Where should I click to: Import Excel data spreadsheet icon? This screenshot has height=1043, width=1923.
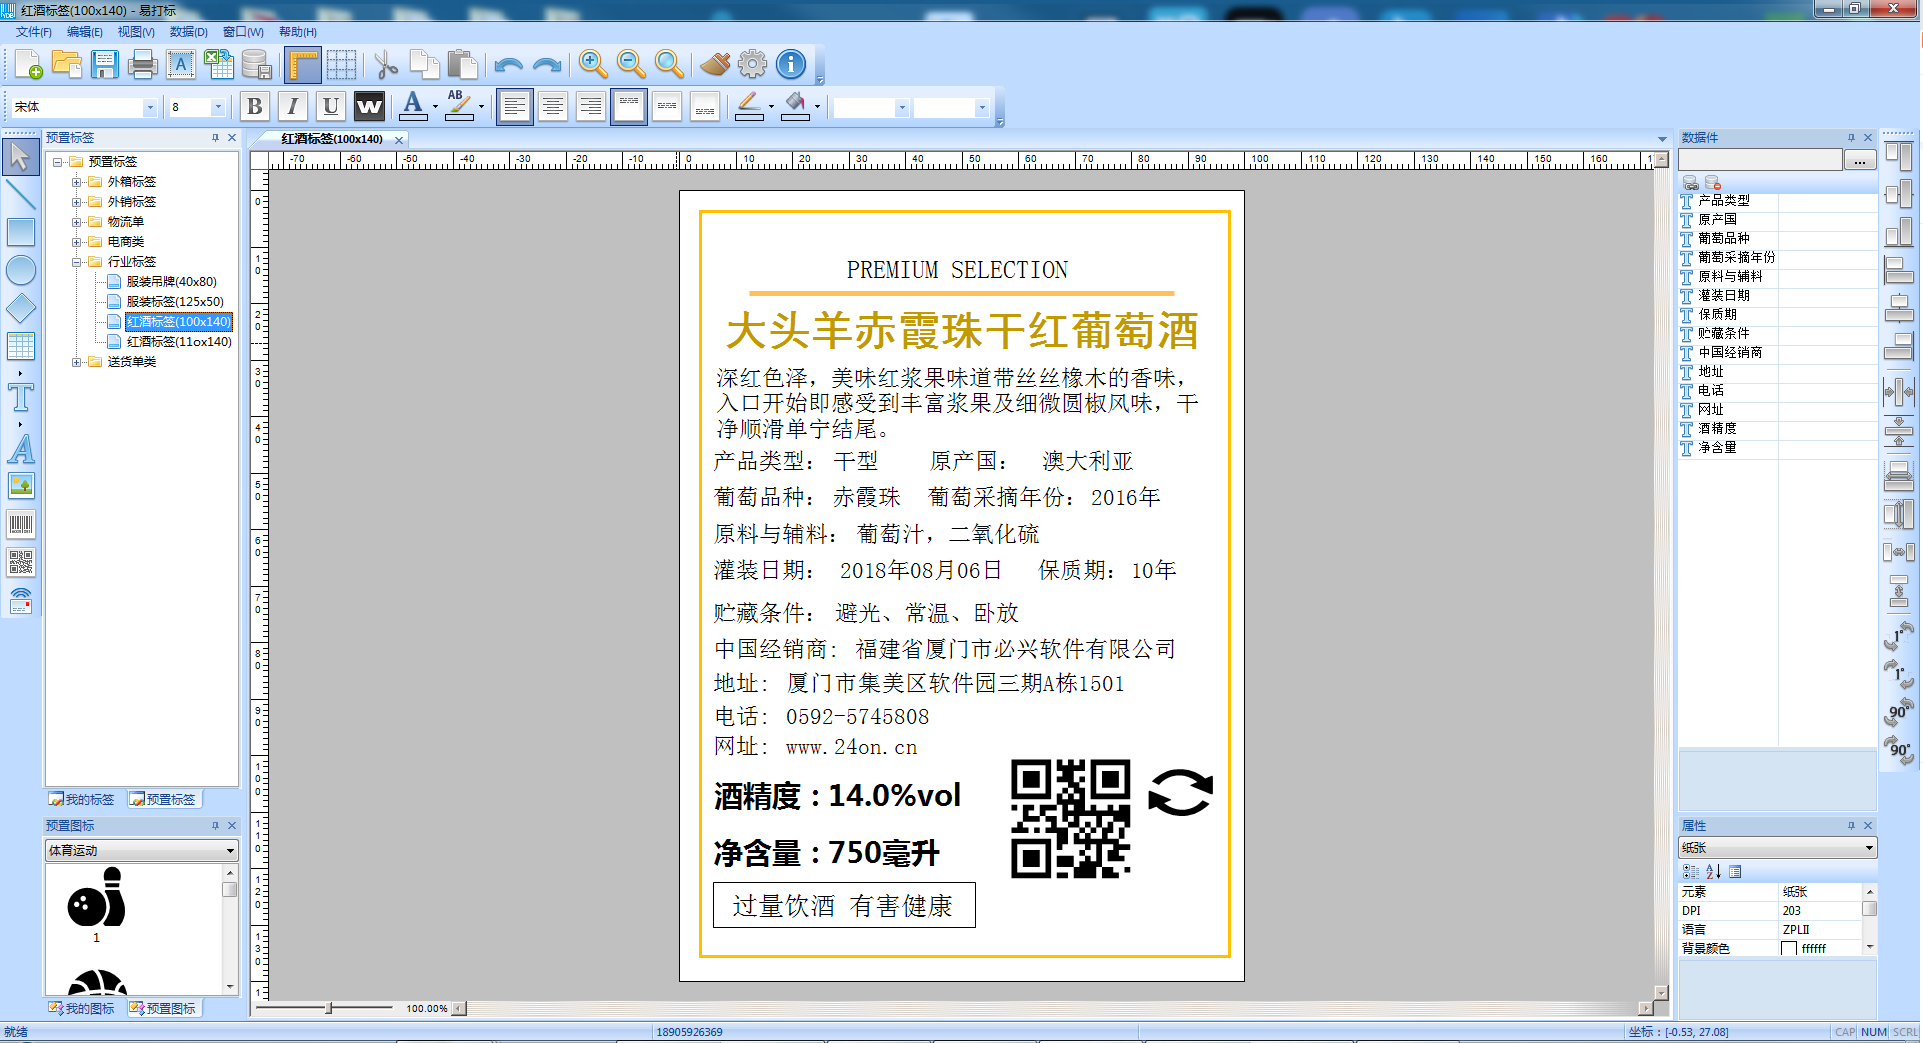[x=218, y=65]
